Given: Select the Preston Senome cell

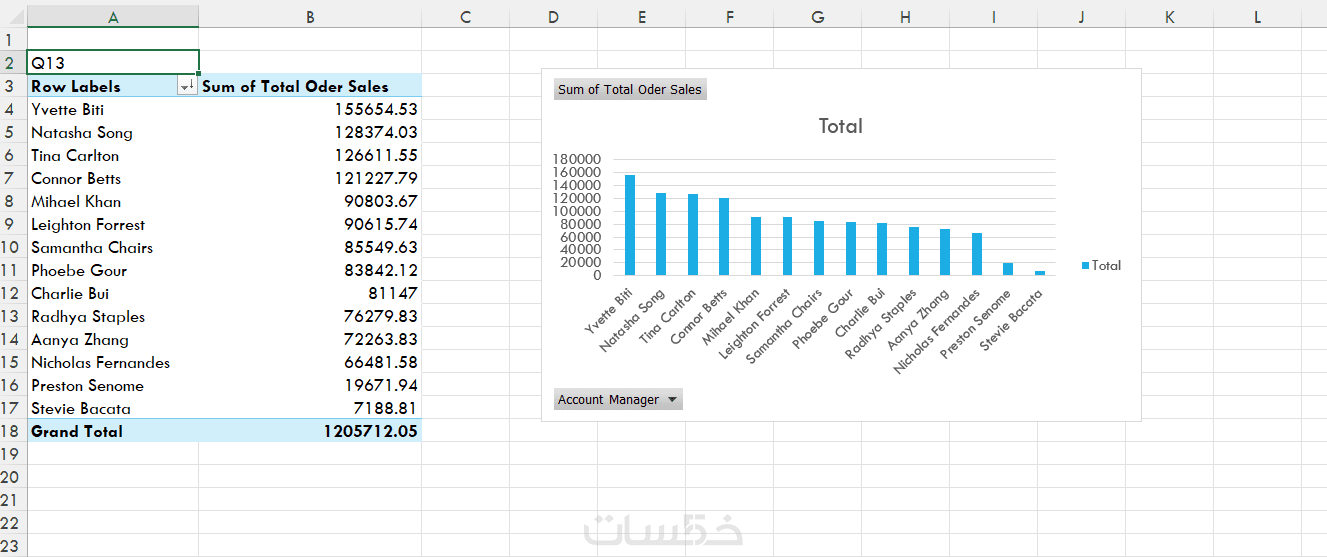Looking at the screenshot, I should tap(113, 385).
